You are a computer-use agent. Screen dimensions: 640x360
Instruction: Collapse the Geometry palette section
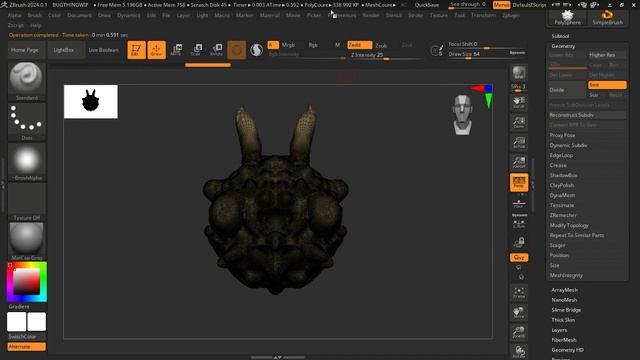563,46
